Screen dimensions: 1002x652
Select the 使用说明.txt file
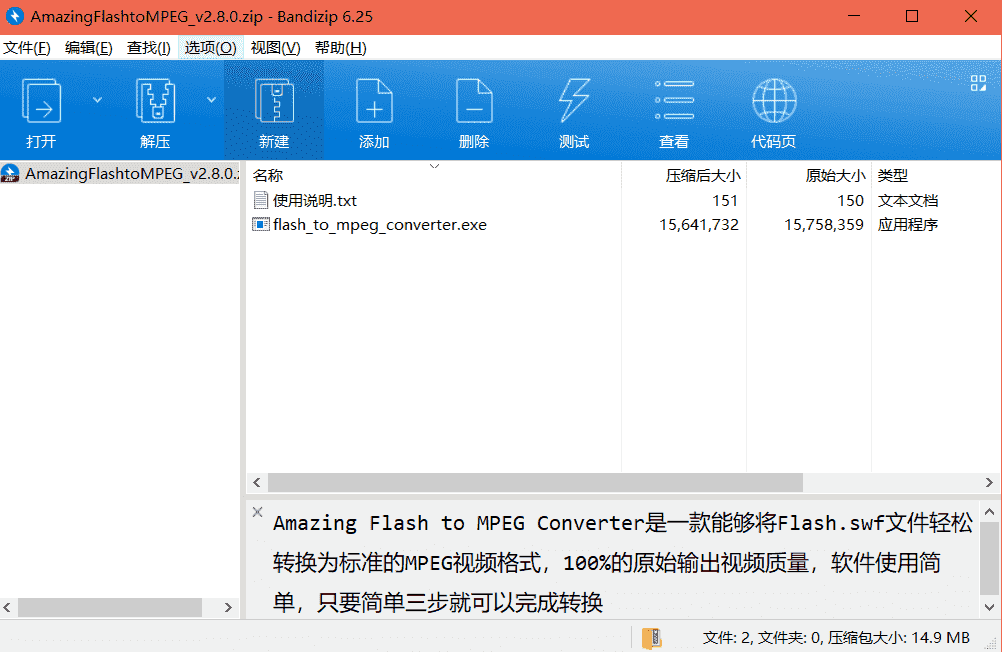point(314,201)
